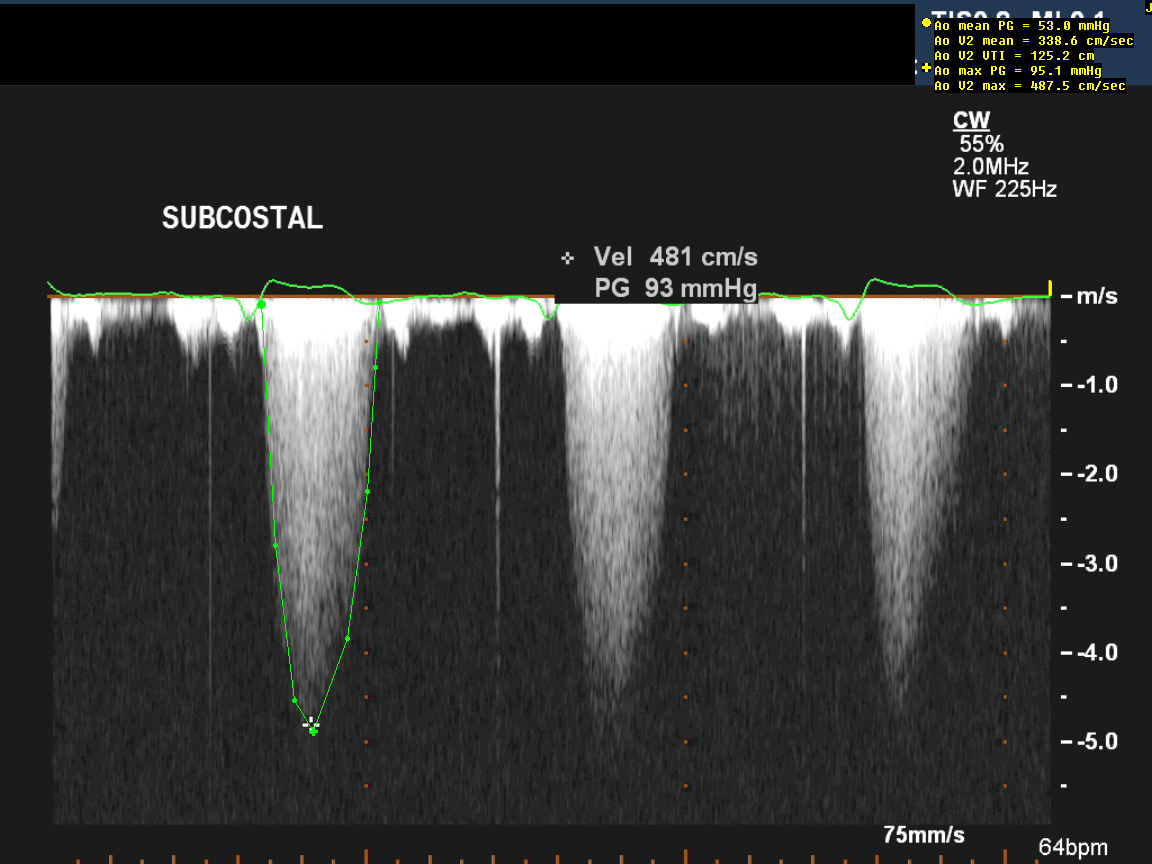Viewport: 1152px width, 864px height.
Task: Click the 55% gain value
Action: click(x=981, y=144)
